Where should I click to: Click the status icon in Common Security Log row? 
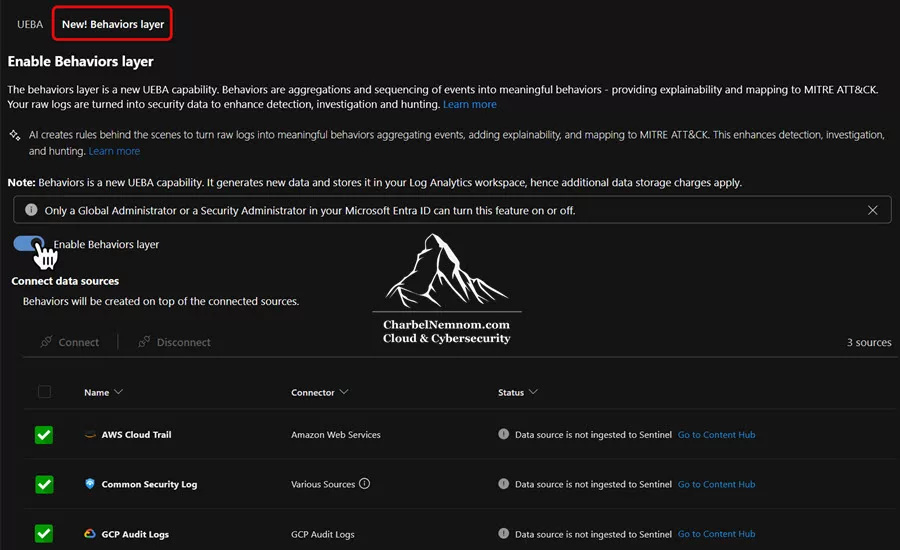click(503, 483)
